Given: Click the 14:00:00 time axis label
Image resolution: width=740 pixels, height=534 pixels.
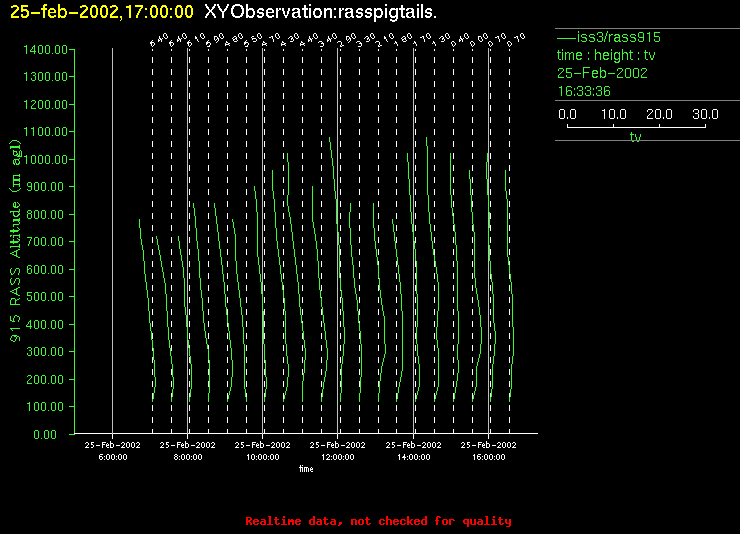Looking at the screenshot, I should [414, 456].
